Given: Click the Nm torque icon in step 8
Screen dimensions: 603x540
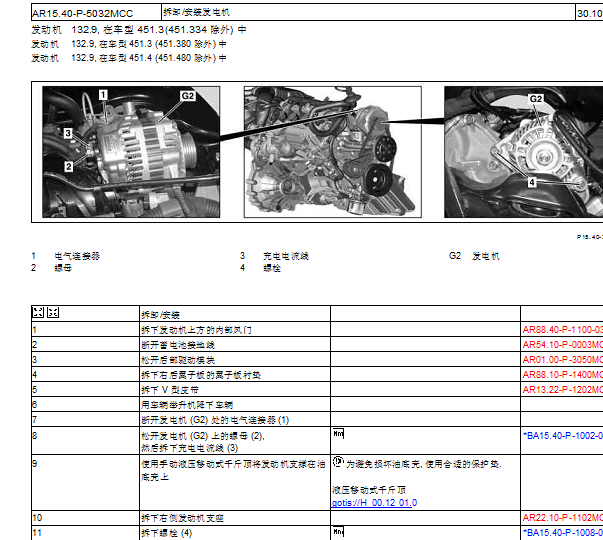Looking at the screenshot, I should [338, 433].
